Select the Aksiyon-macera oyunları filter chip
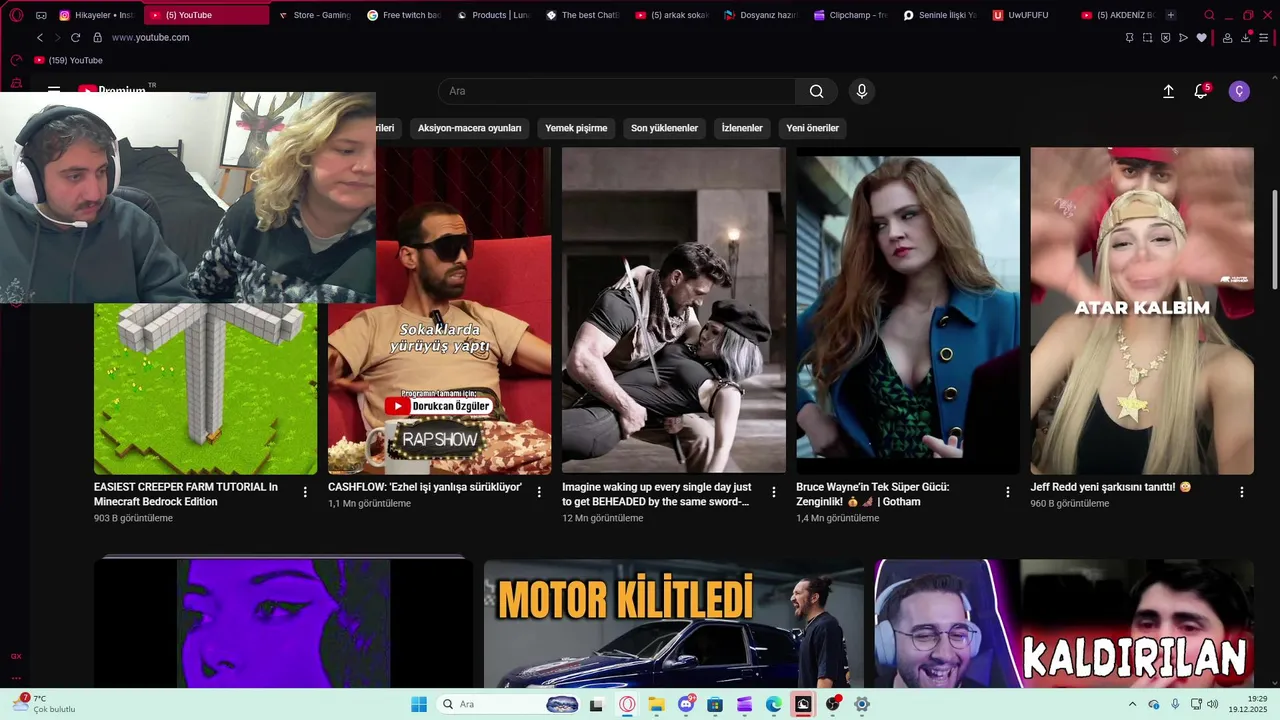Image resolution: width=1280 pixels, height=720 pixels. (x=469, y=128)
